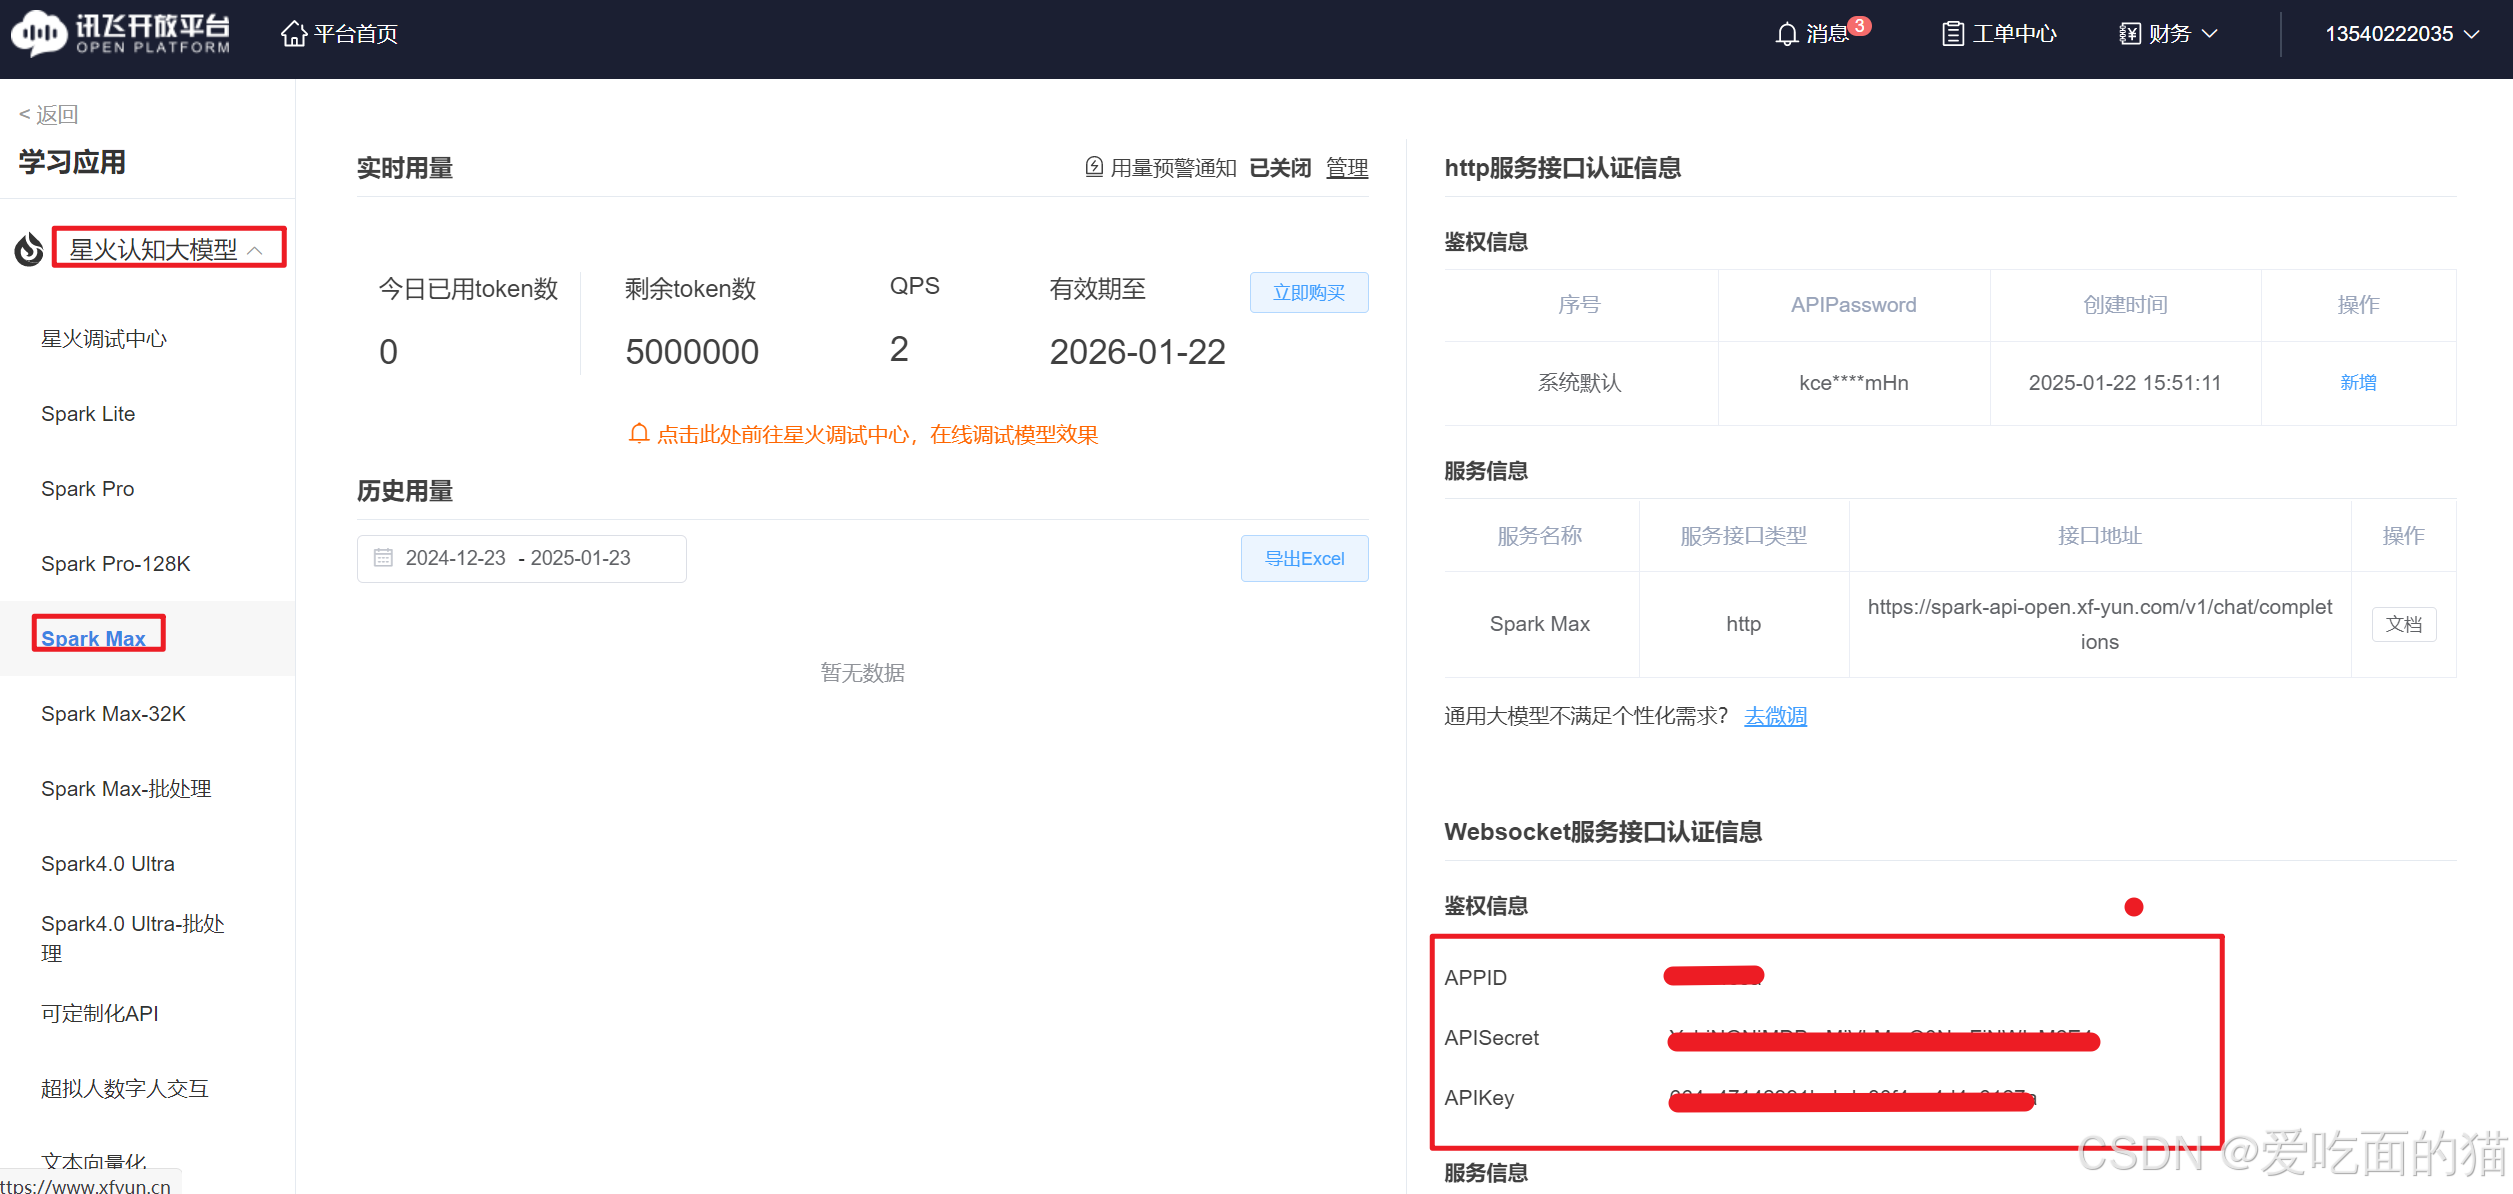
Task: Click the 系统默认 cell
Action: click(1580, 383)
